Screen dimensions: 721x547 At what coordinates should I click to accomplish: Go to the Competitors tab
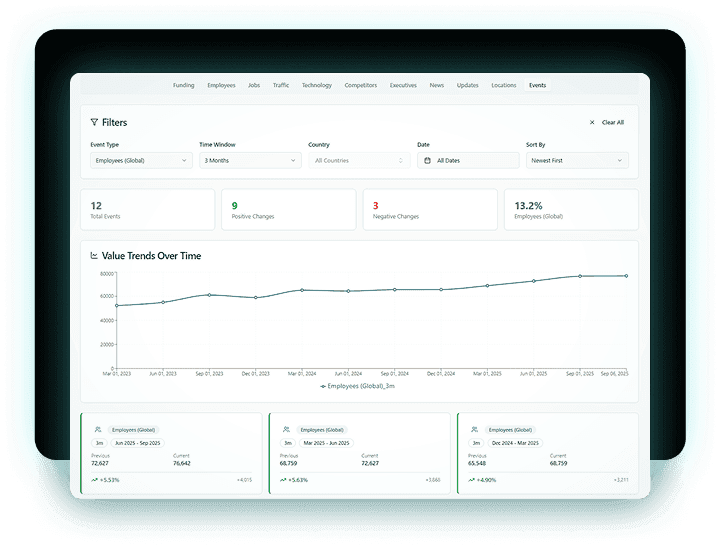(360, 86)
